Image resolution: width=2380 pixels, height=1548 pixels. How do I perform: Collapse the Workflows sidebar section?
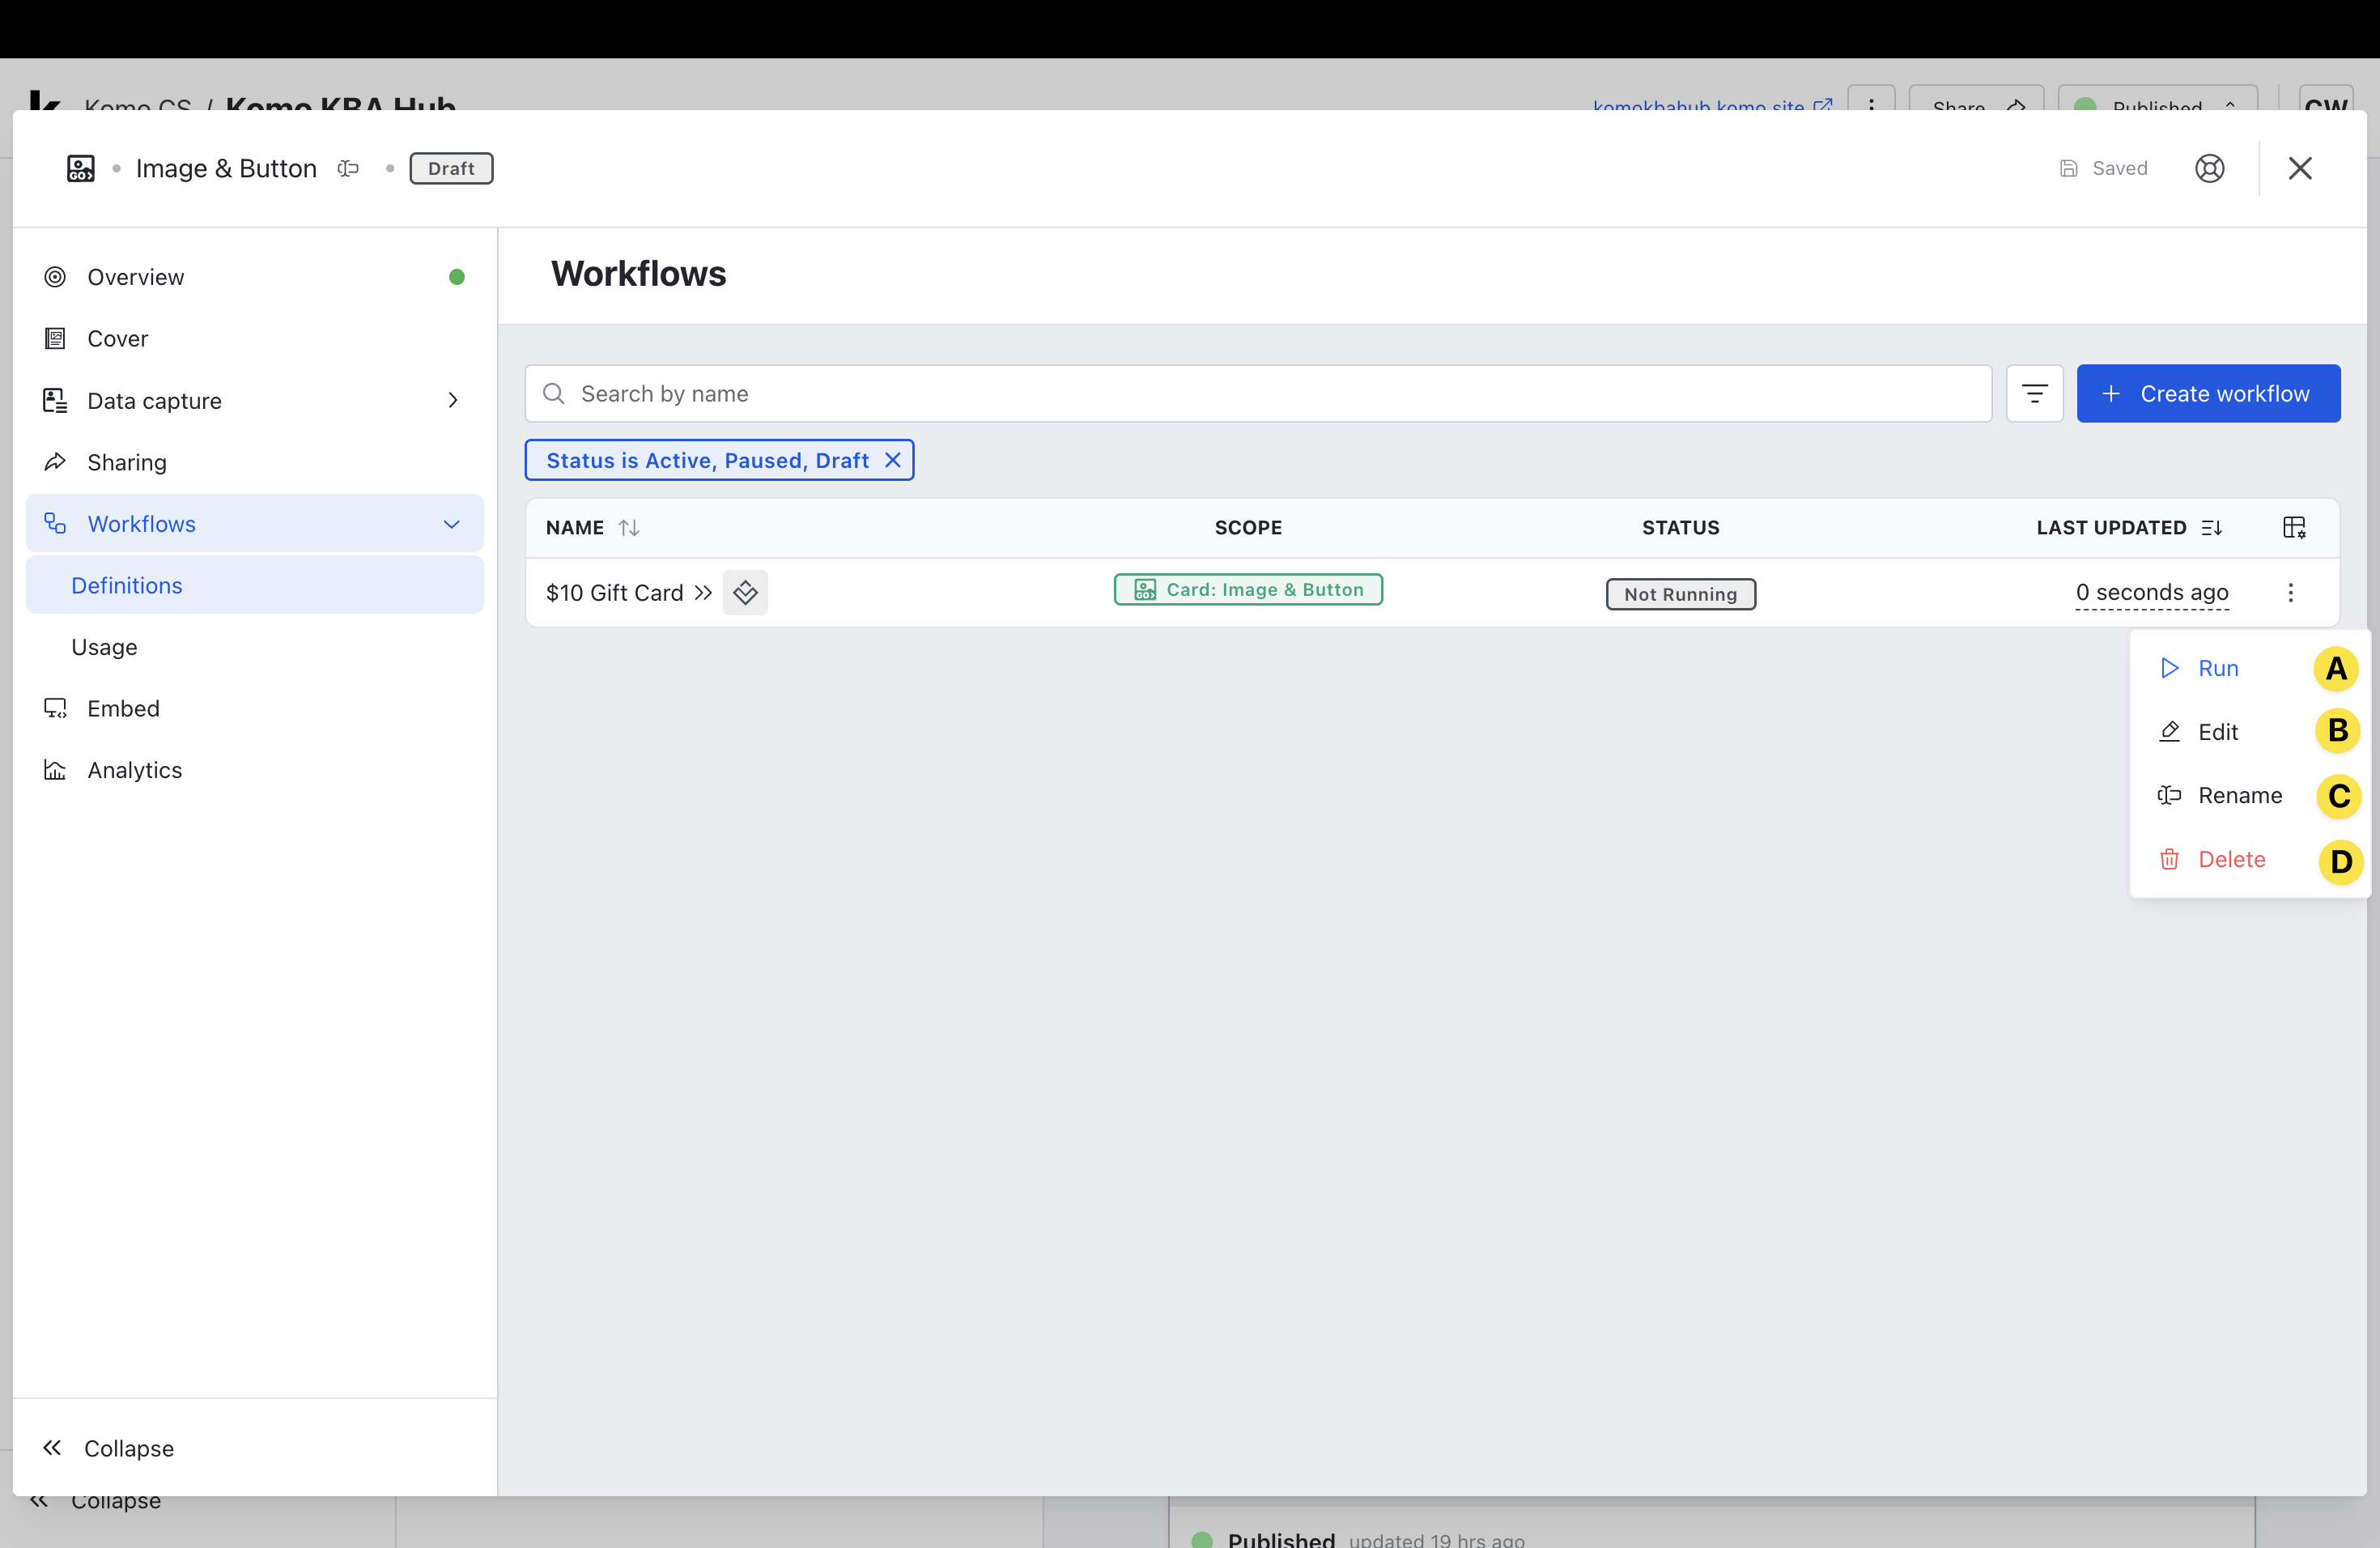tap(451, 524)
